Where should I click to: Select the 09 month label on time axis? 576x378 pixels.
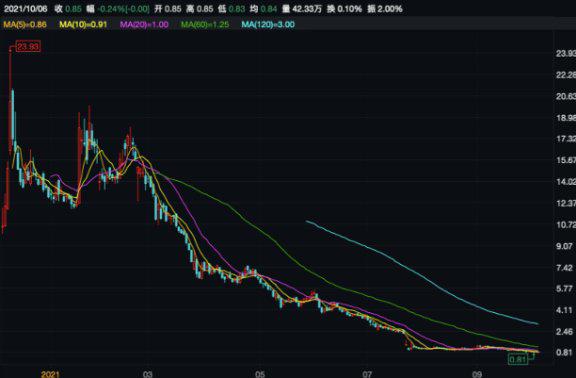477,374
